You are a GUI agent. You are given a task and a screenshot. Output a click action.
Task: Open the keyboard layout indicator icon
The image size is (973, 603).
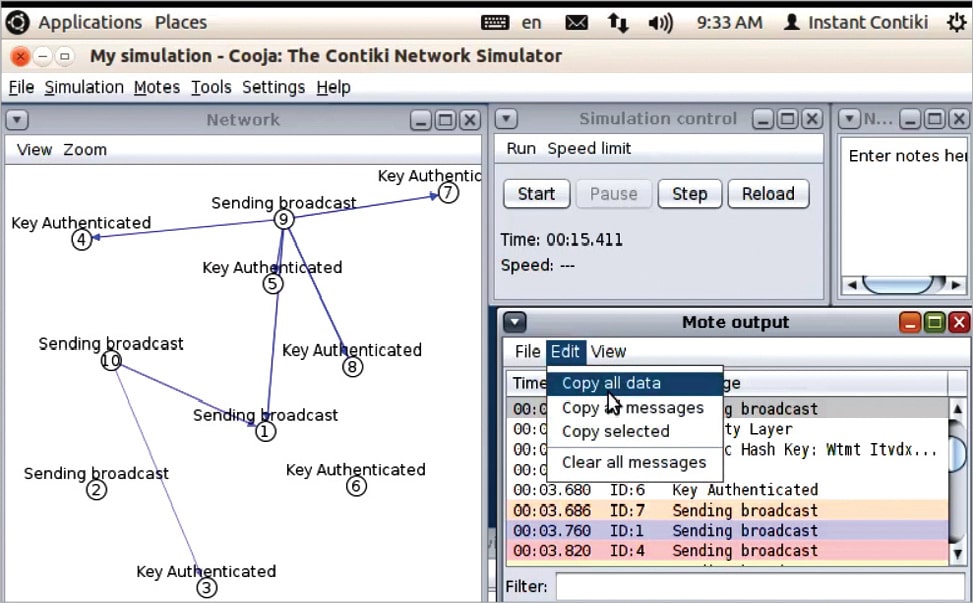coord(495,23)
